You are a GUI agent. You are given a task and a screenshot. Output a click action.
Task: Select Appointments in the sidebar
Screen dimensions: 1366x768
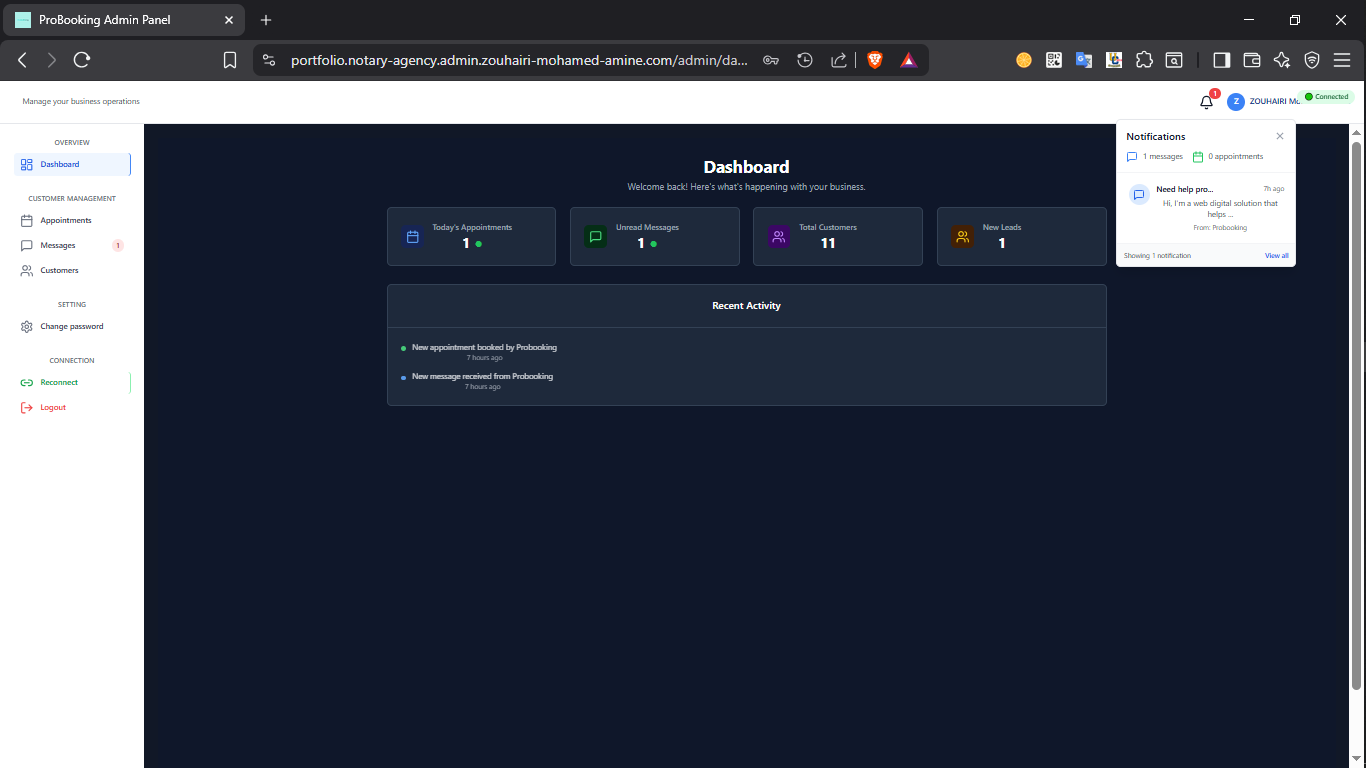[62, 220]
